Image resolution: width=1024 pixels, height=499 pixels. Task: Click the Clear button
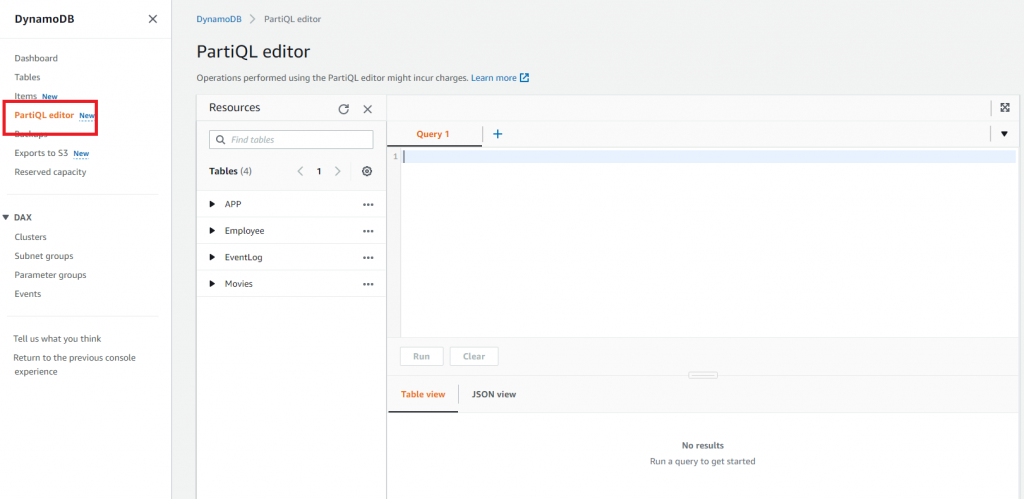pyautogui.click(x=474, y=357)
